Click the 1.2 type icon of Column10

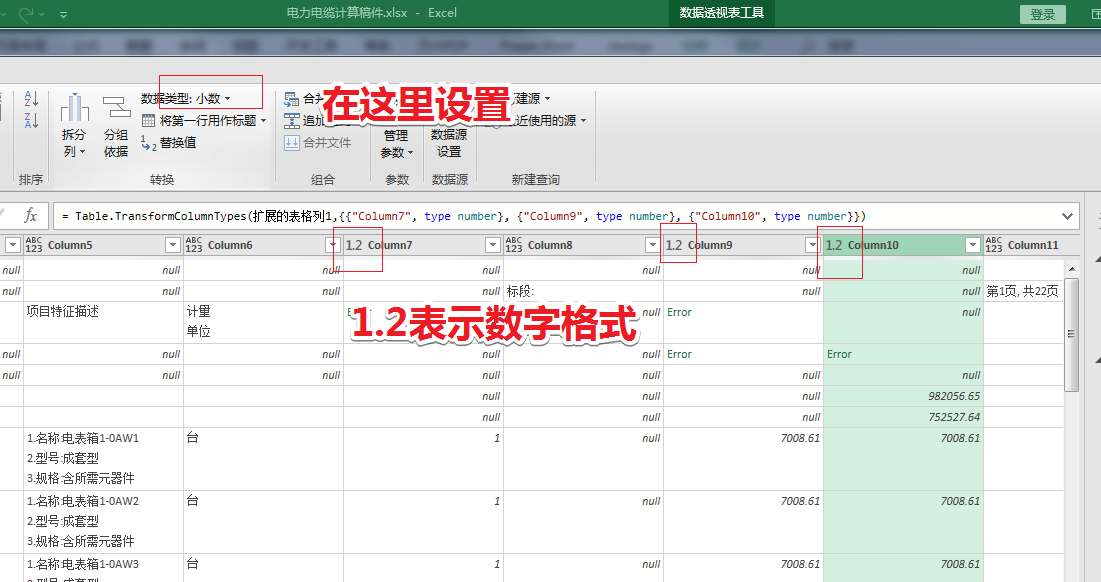pyautogui.click(x=834, y=245)
